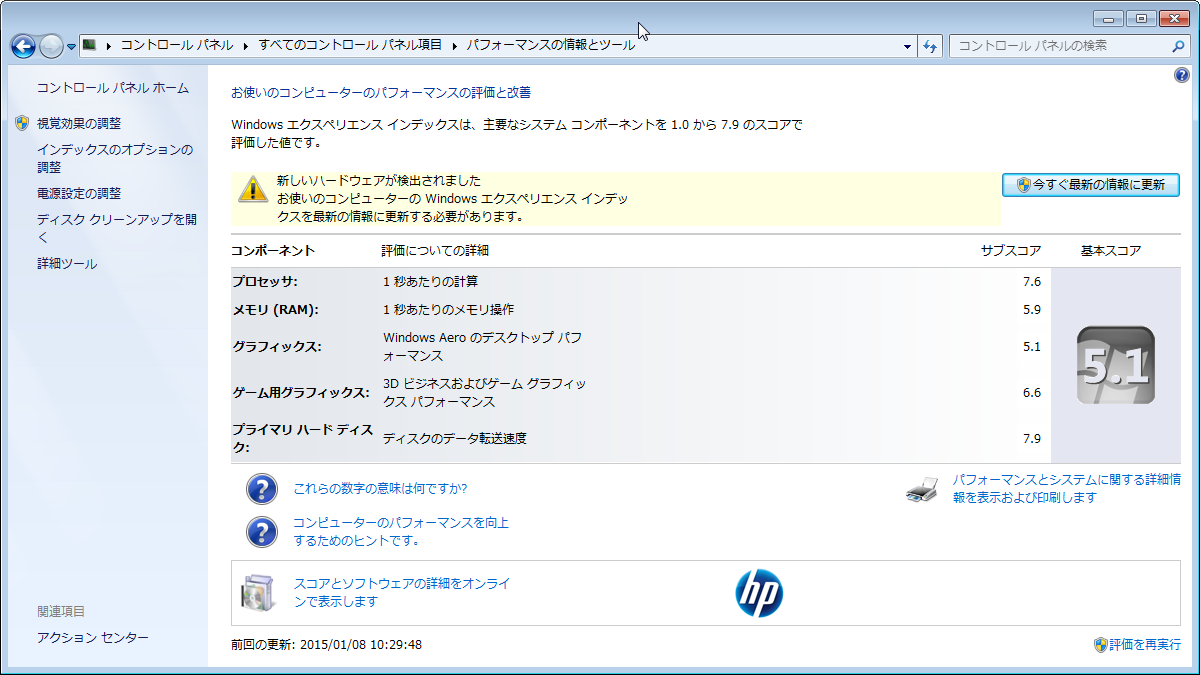
Task: Click the コンポーネント column header
Action: tap(273, 251)
